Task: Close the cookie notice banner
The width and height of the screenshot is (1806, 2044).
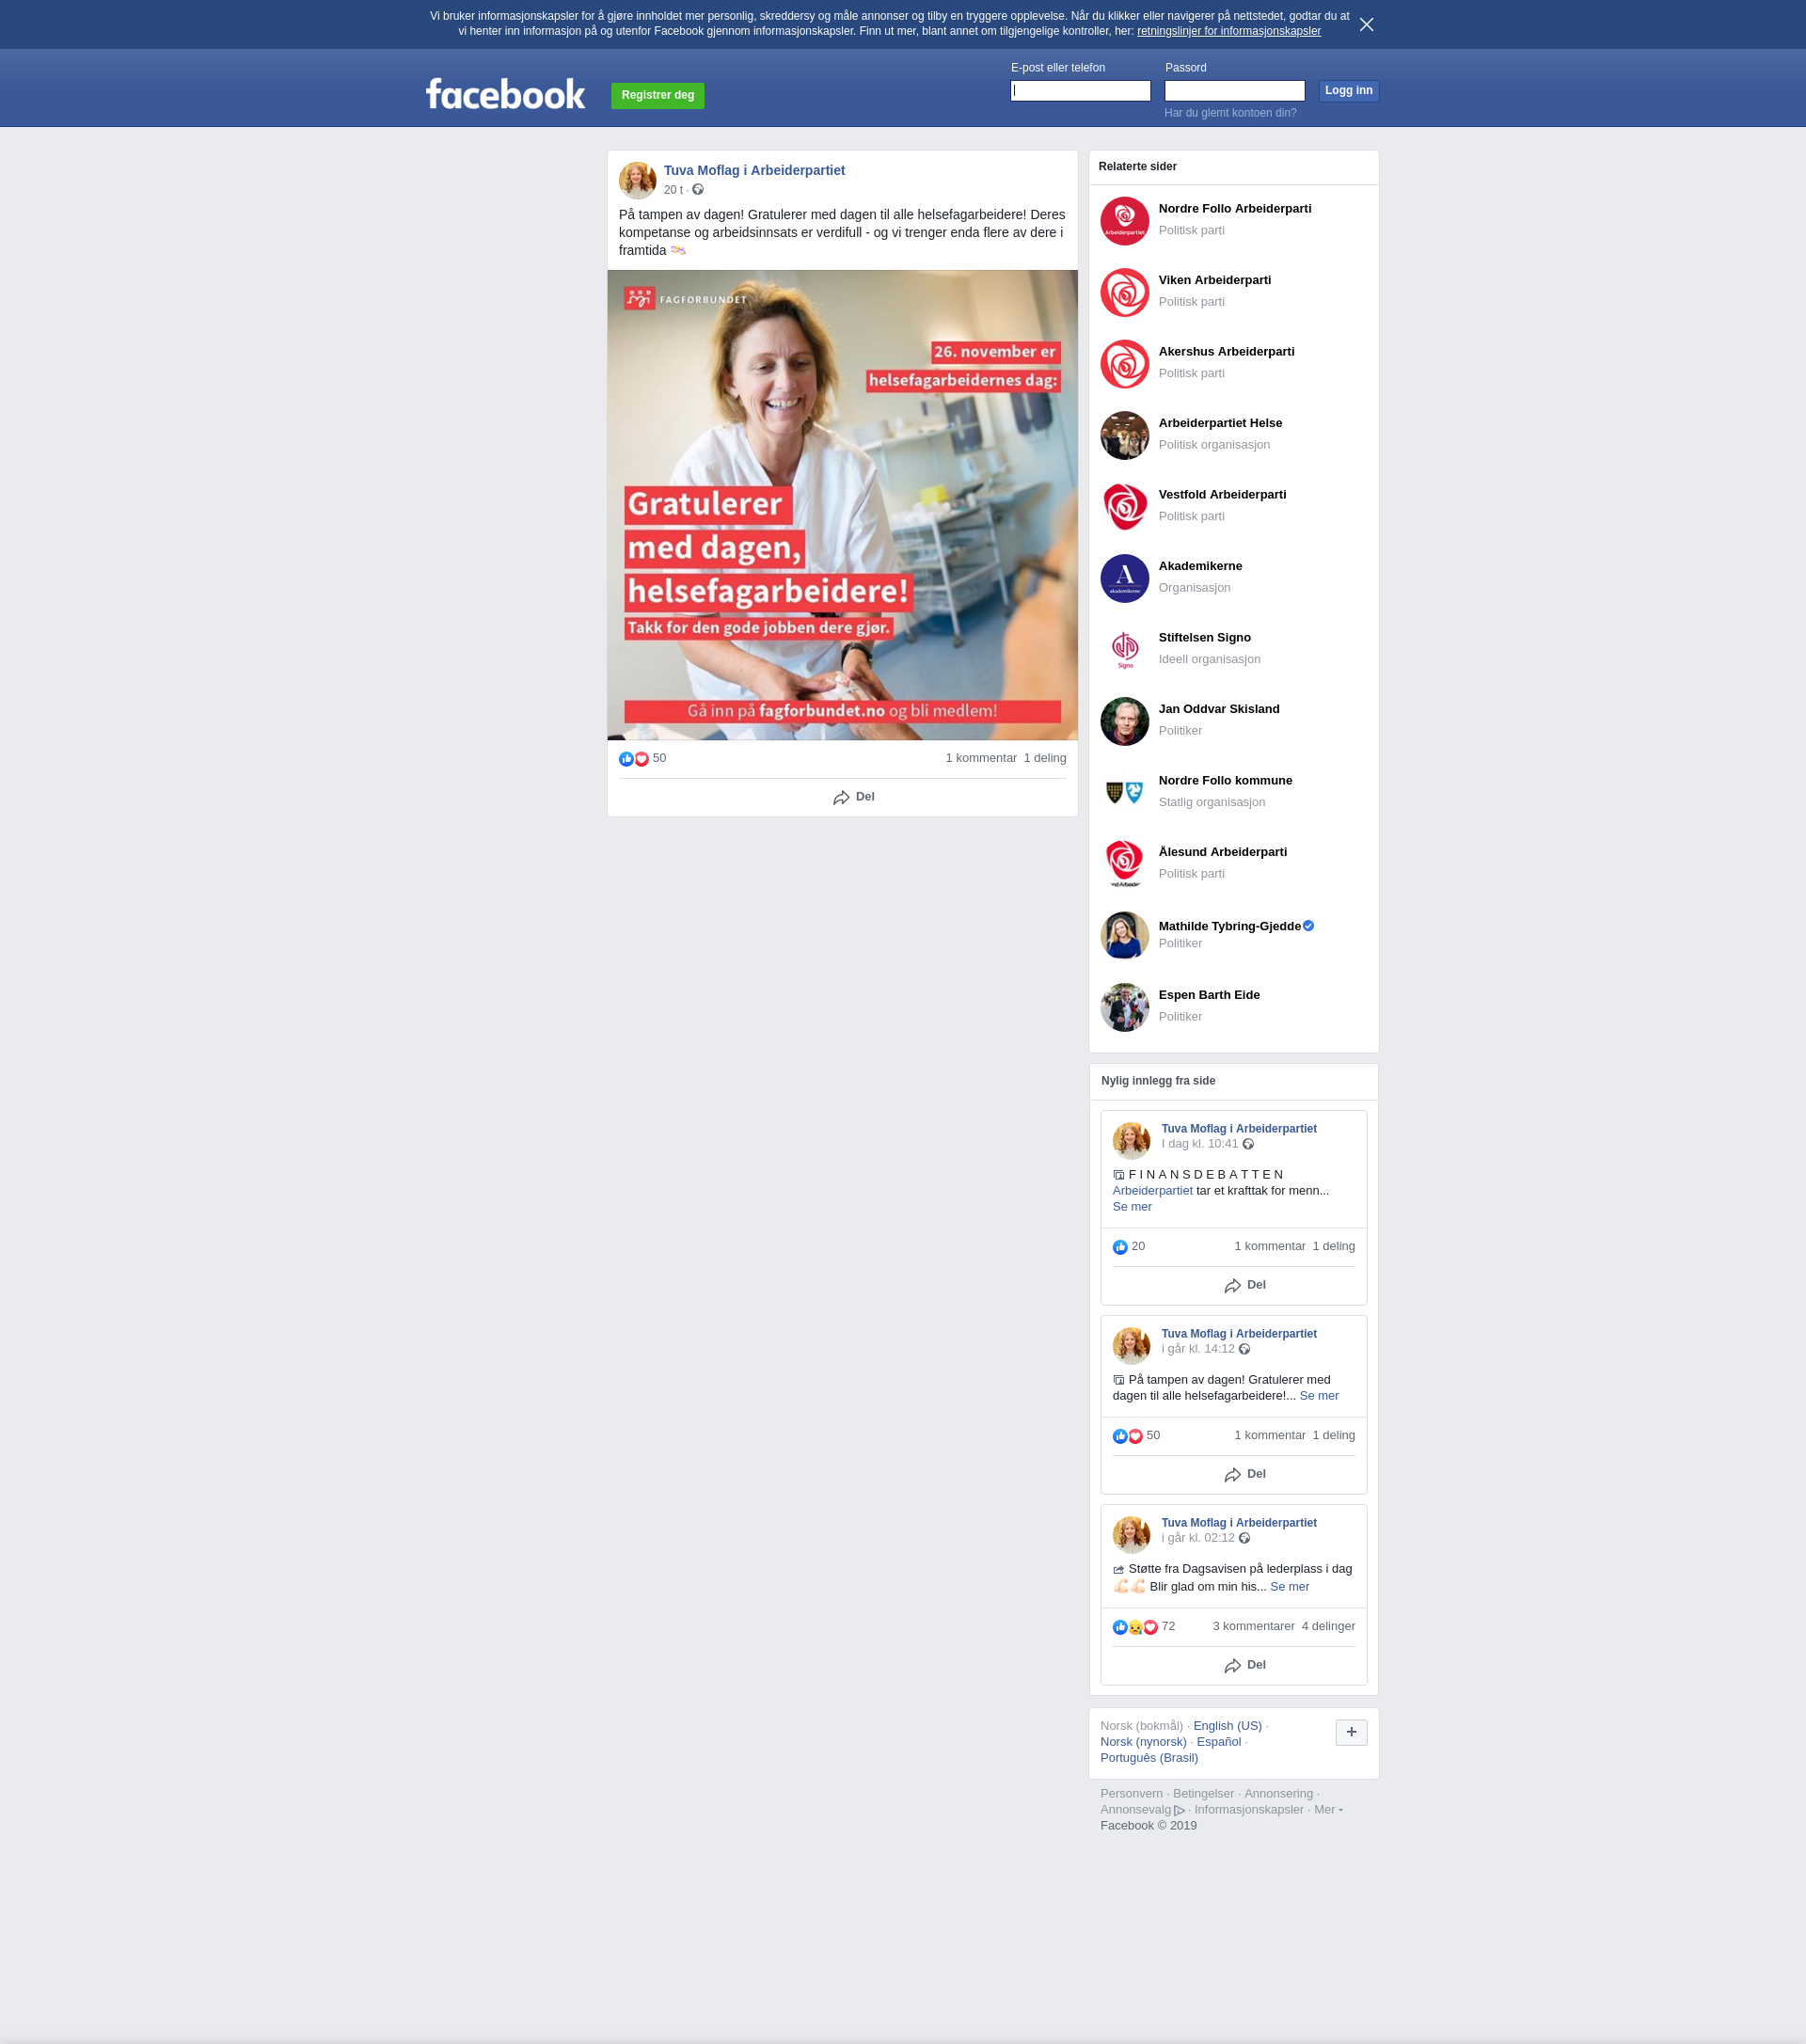Action: (1366, 24)
